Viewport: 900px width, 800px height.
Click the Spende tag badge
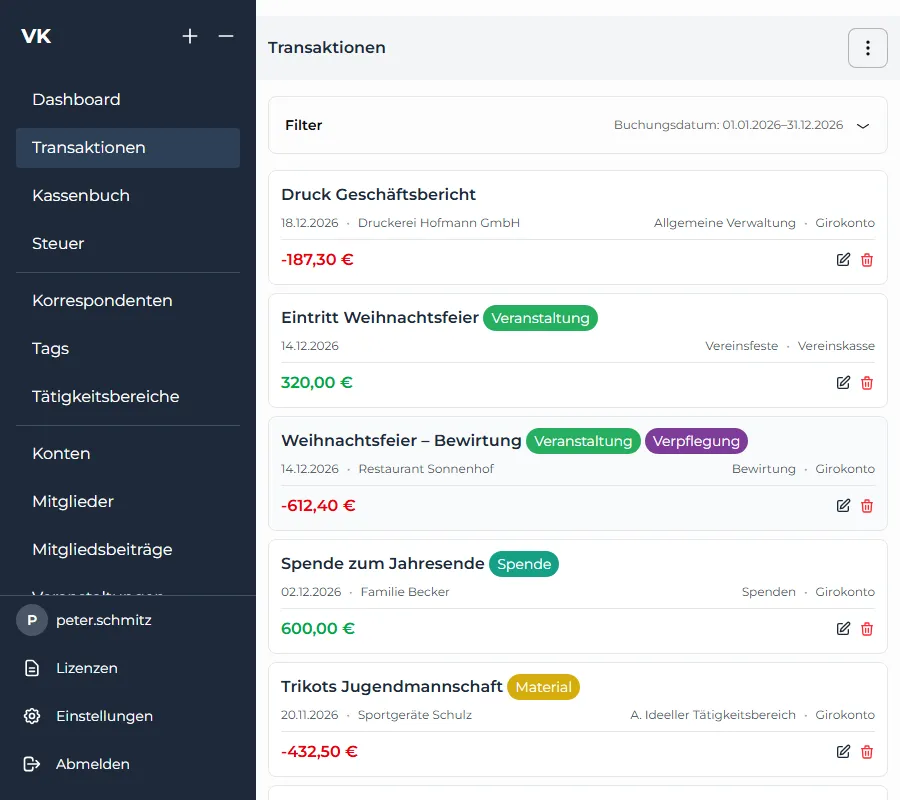524,564
